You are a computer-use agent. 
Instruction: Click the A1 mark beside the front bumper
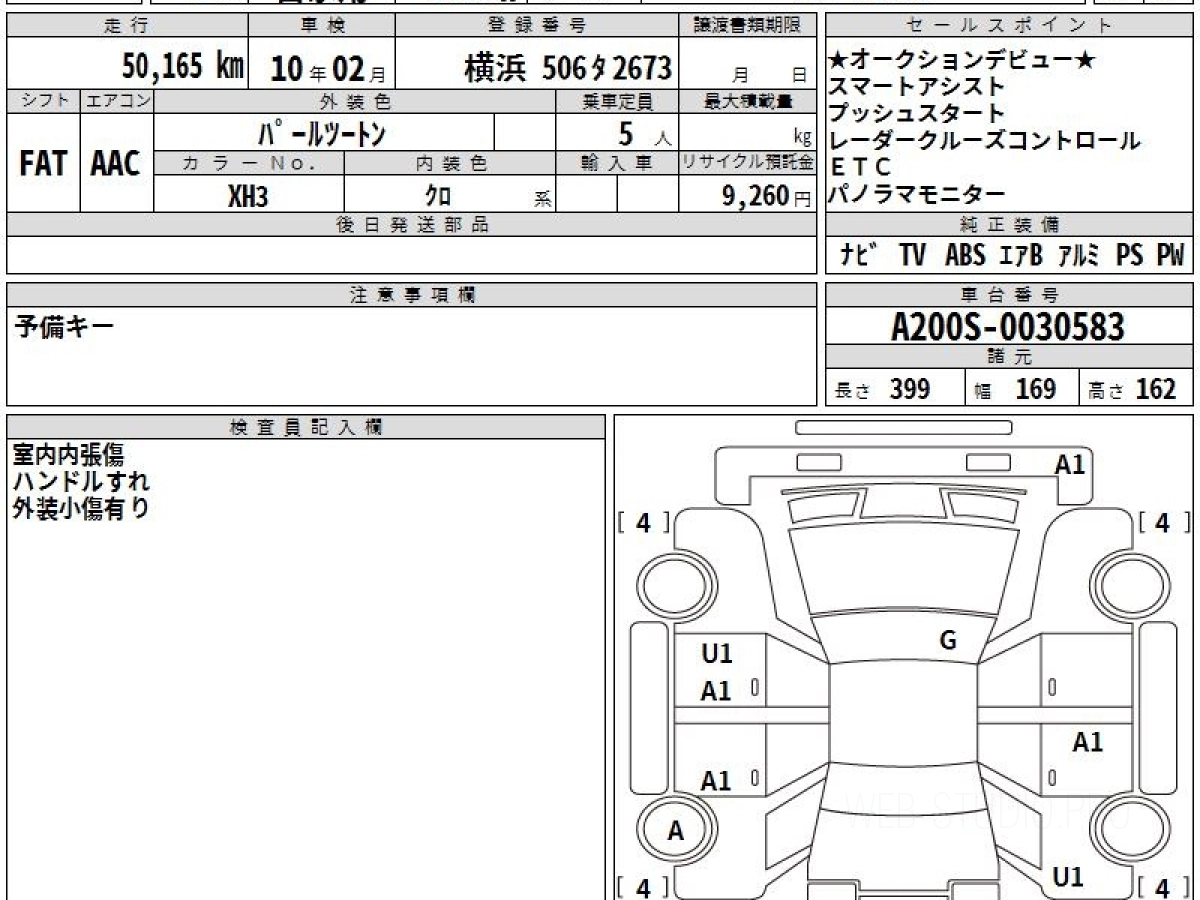1069,464
